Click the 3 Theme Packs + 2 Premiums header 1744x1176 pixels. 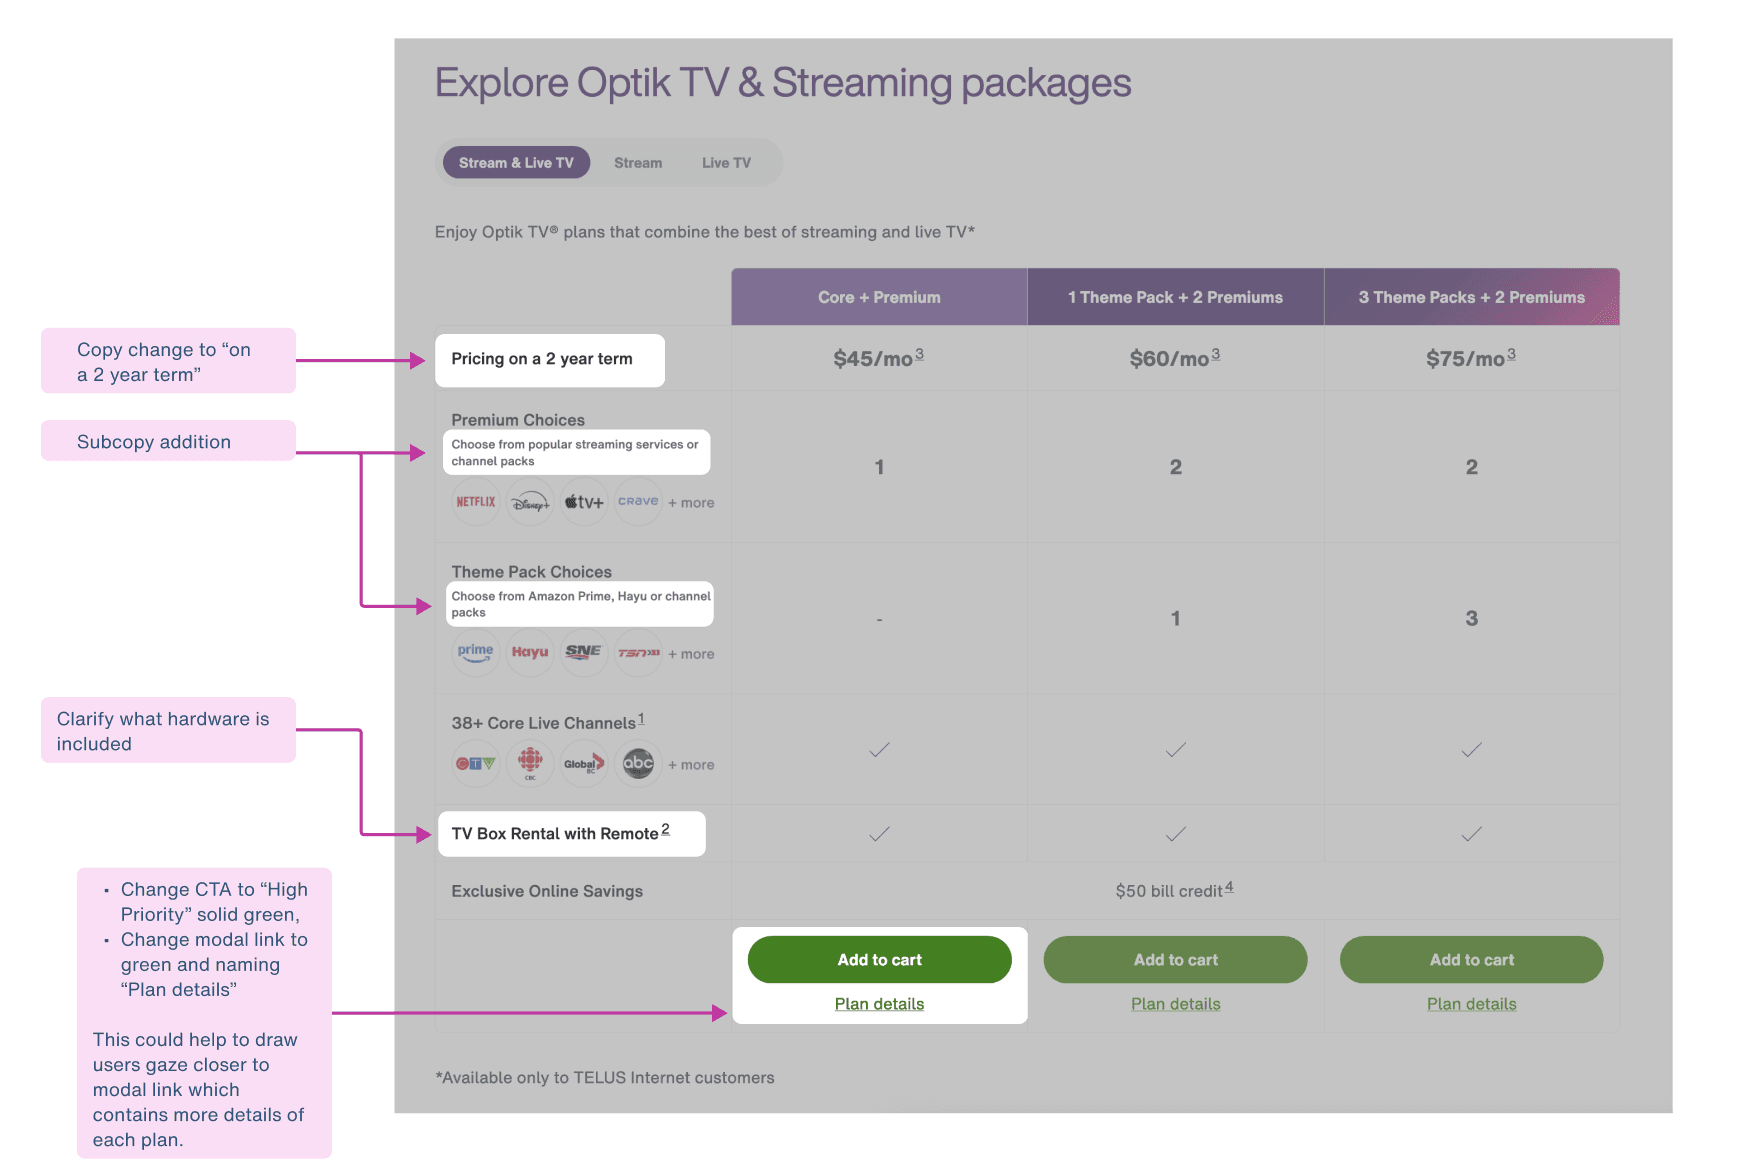click(x=1472, y=297)
